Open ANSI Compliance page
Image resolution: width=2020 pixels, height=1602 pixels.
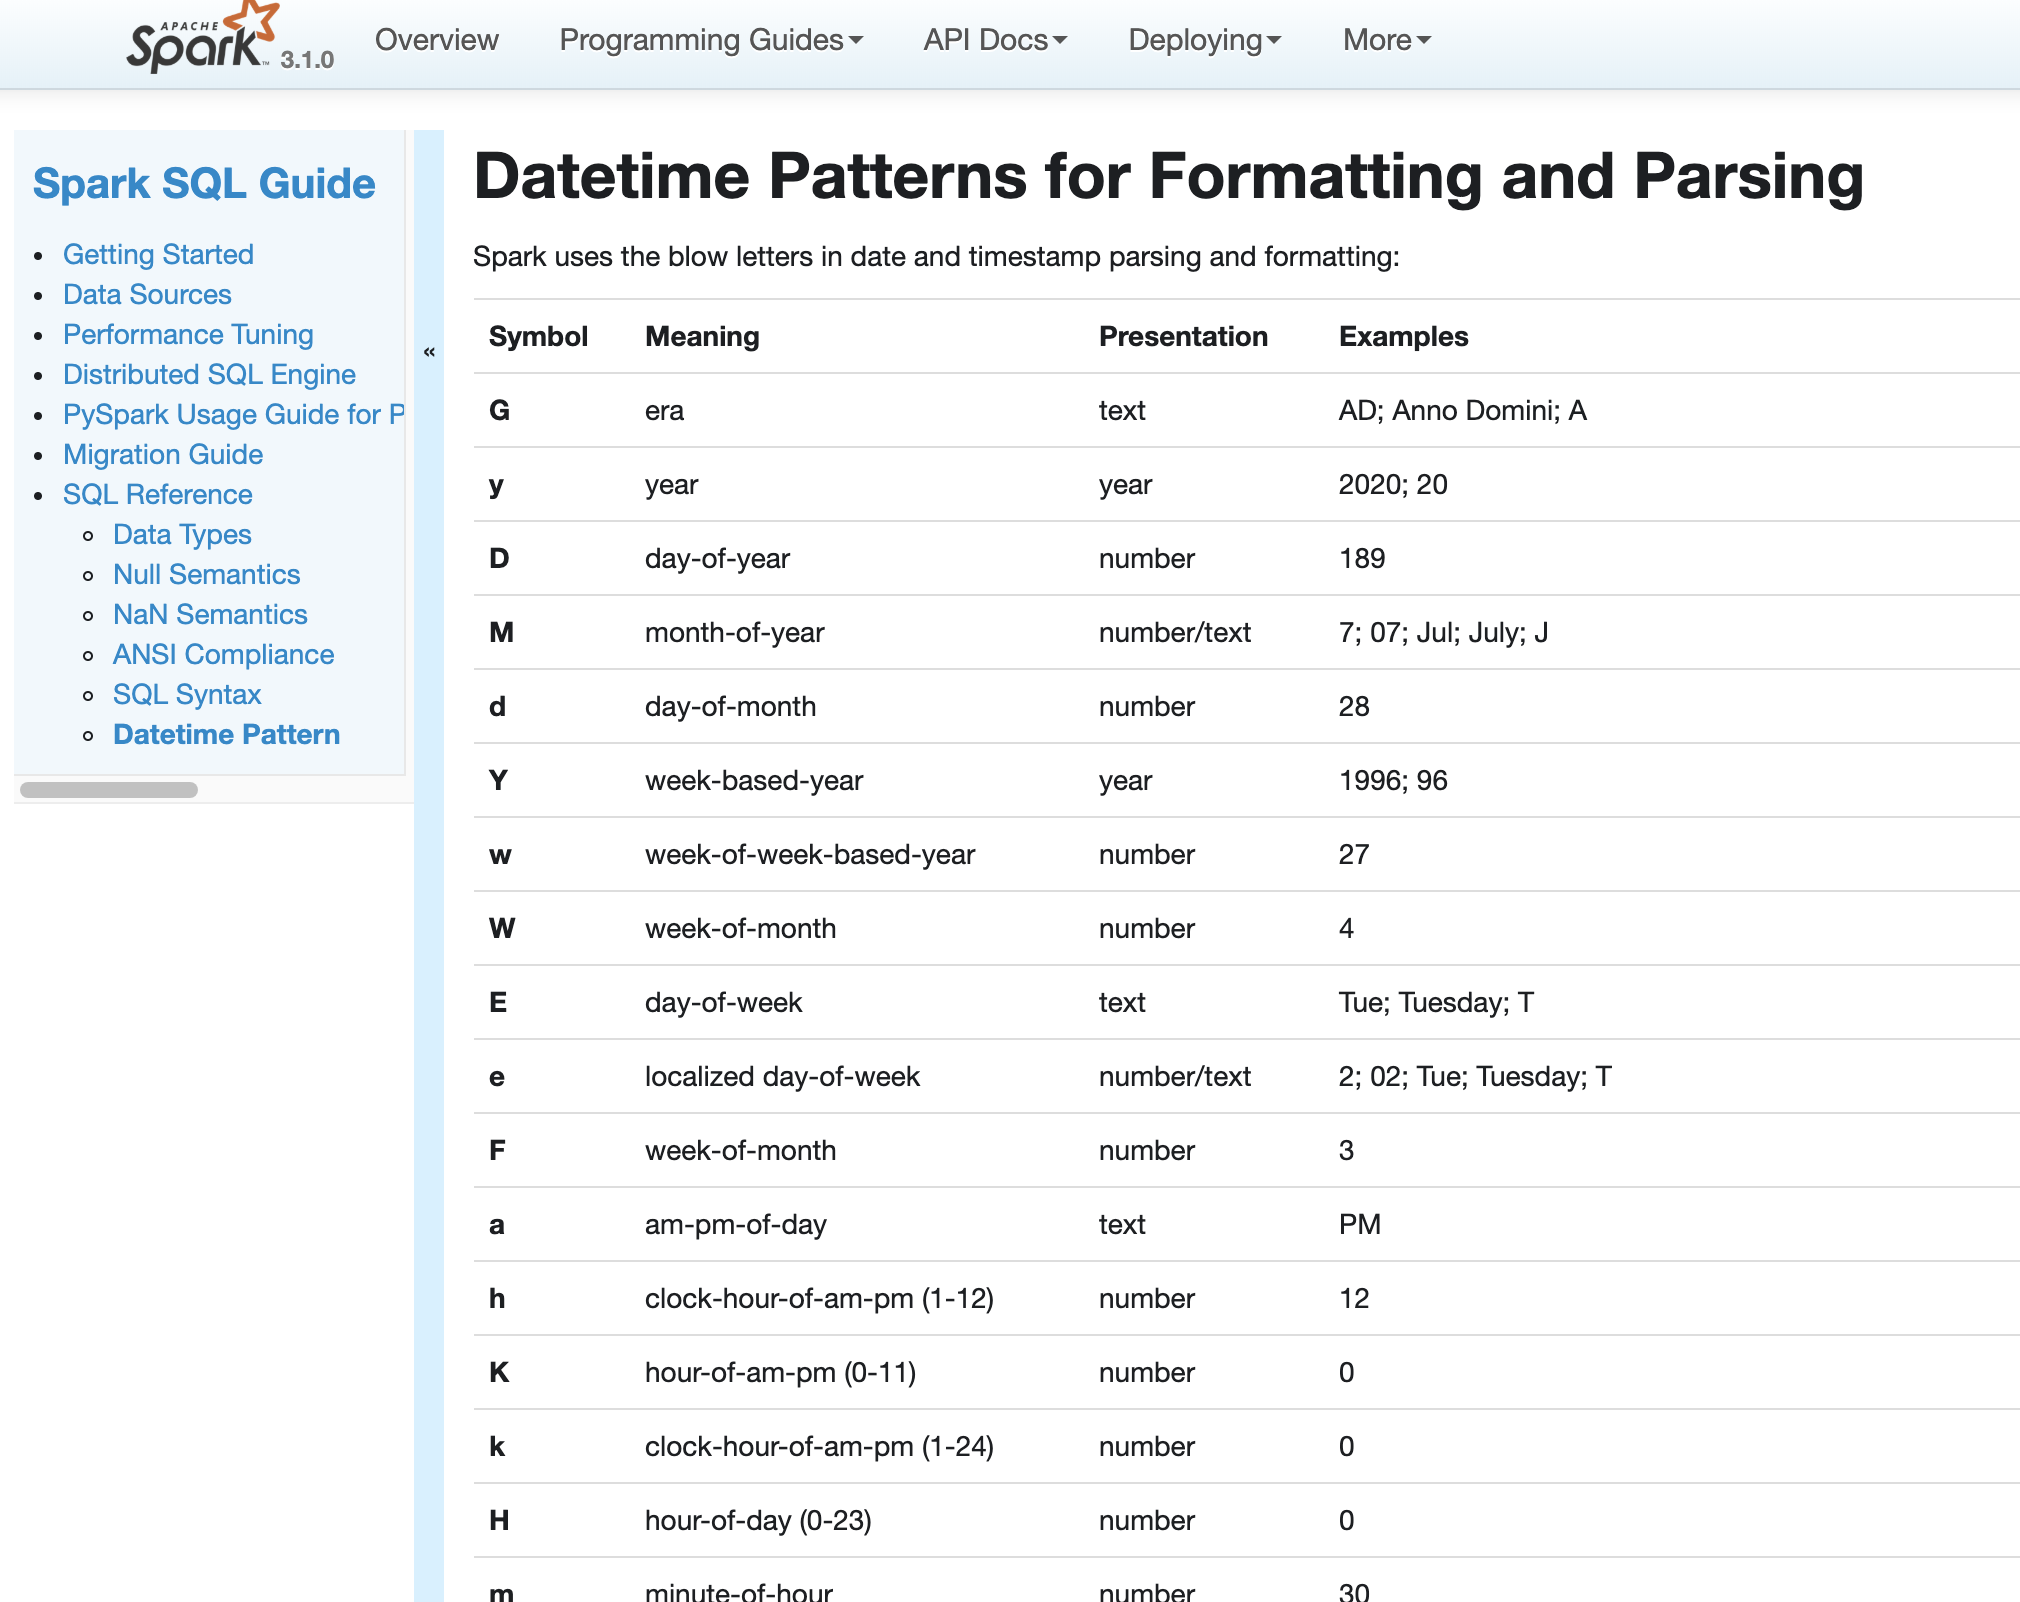click(223, 654)
